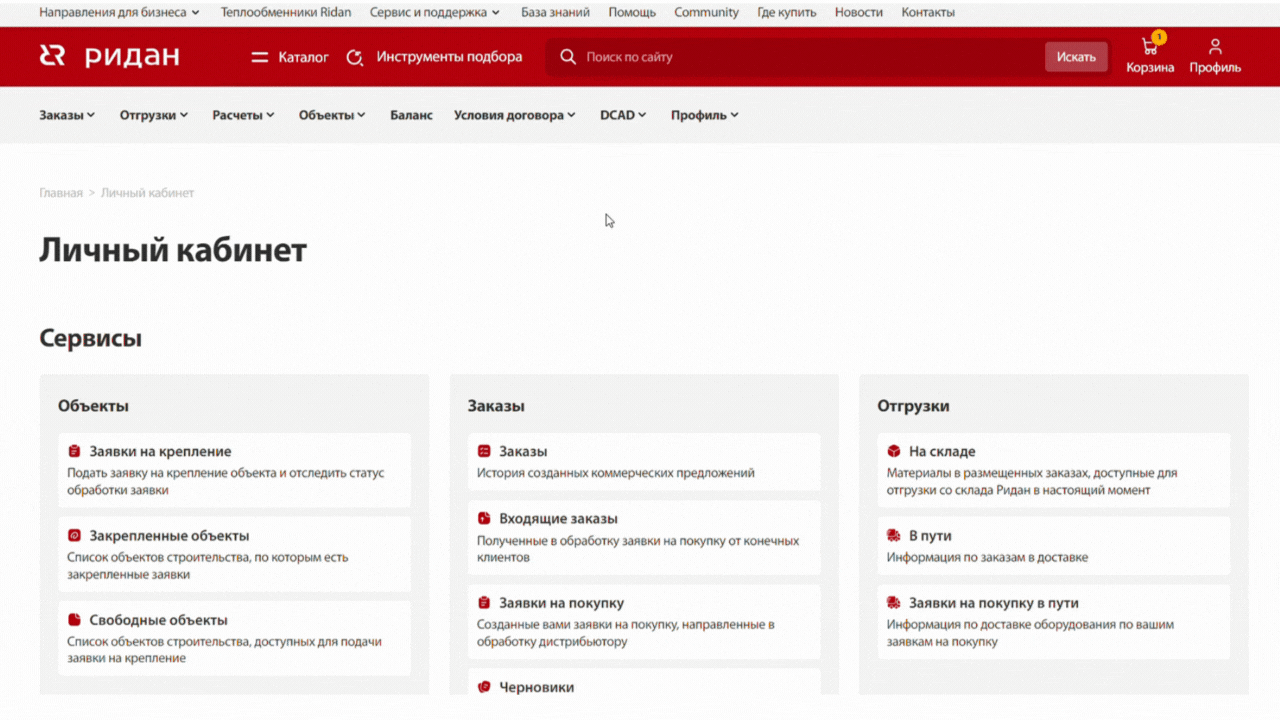Click the icon next to Заявки на крепление

tap(75, 451)
